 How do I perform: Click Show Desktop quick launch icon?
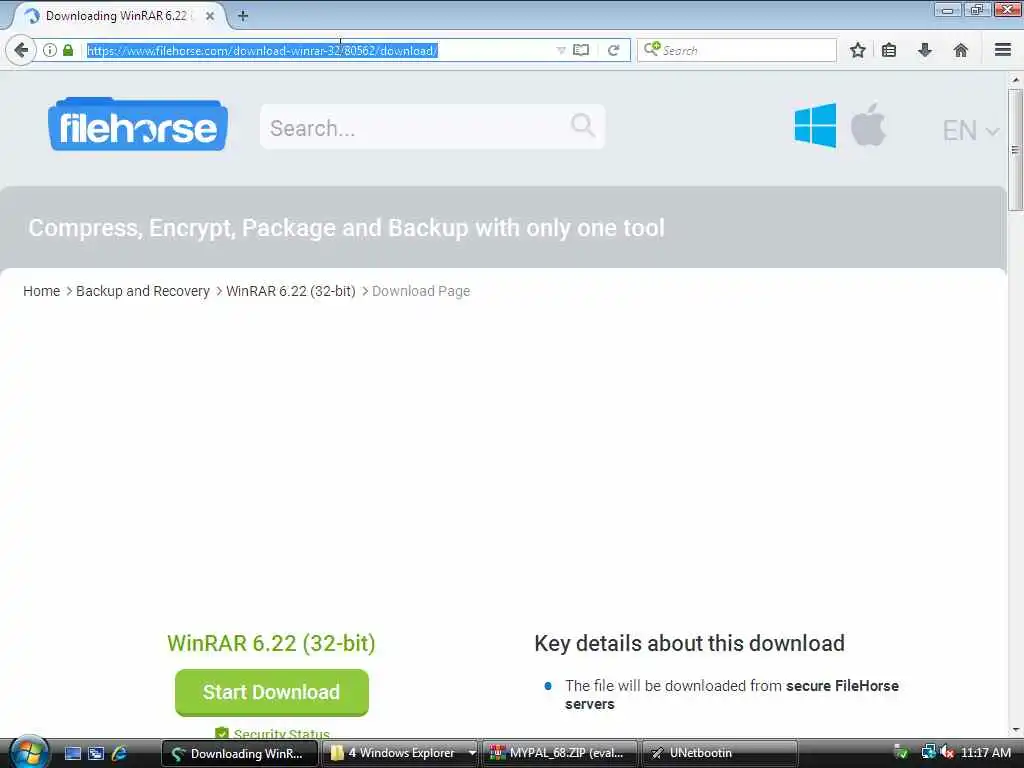point(73,753)
